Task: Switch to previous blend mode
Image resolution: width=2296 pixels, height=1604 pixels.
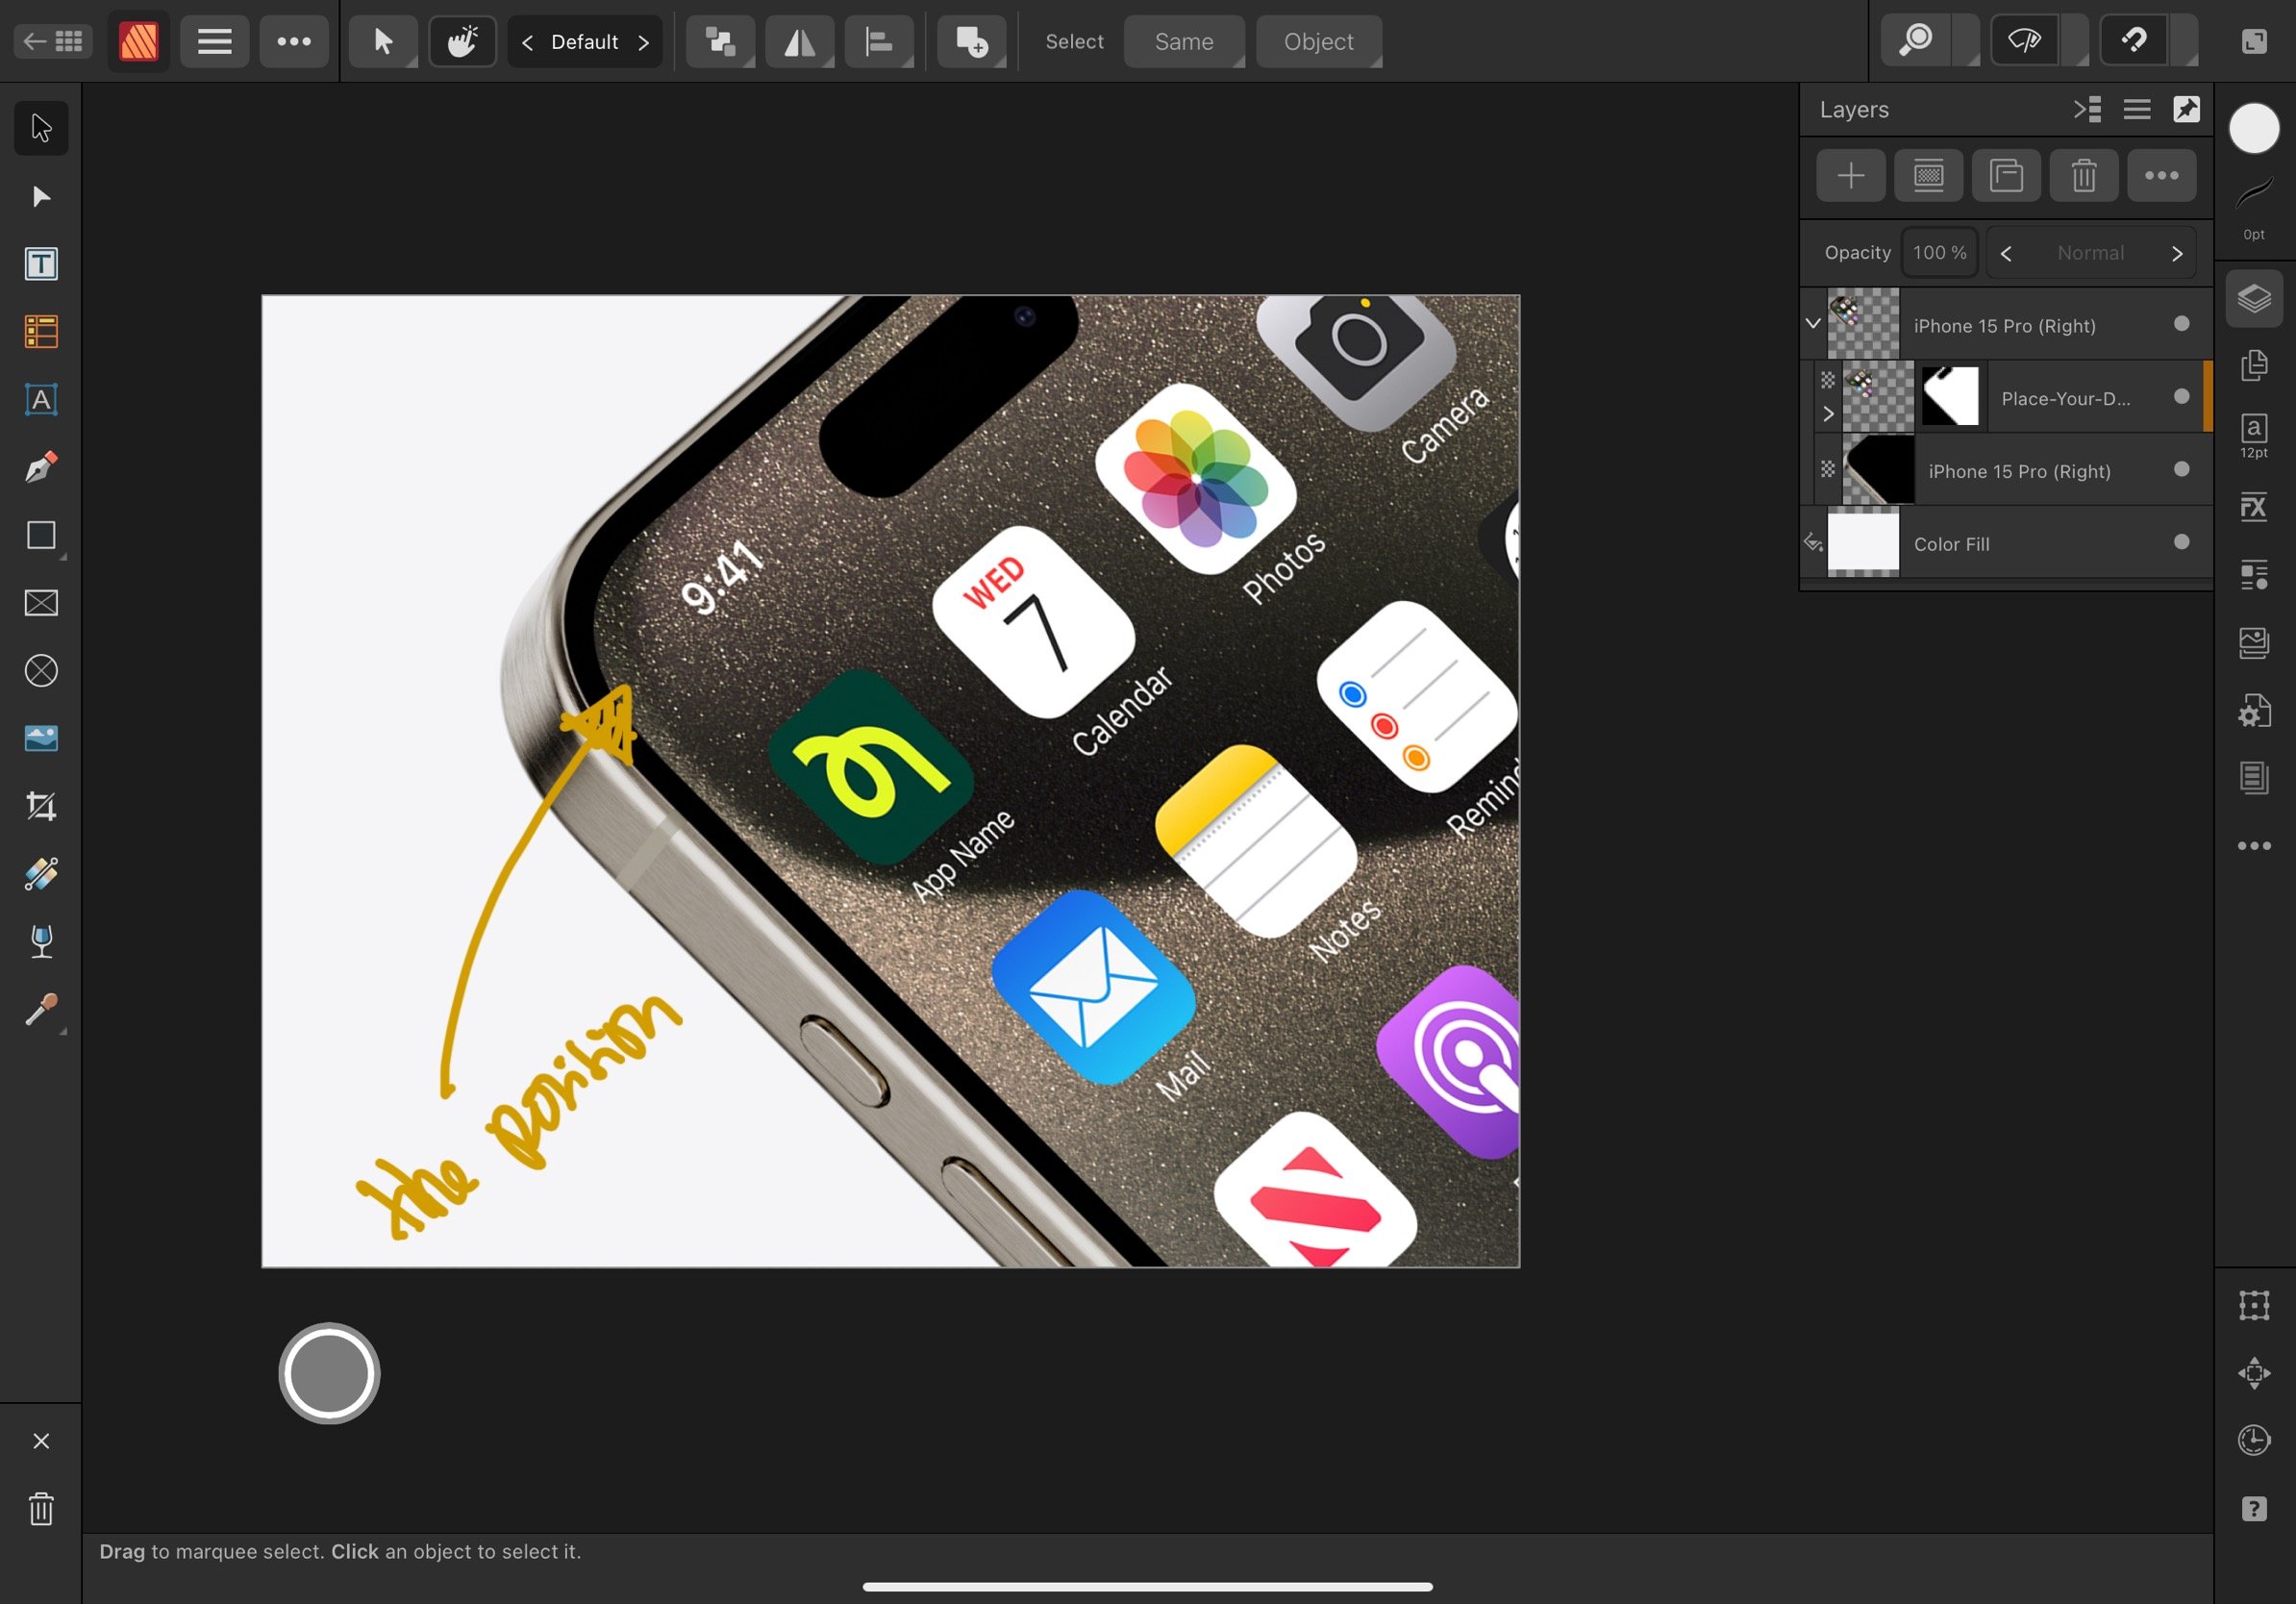Action: pos(2006,254)
